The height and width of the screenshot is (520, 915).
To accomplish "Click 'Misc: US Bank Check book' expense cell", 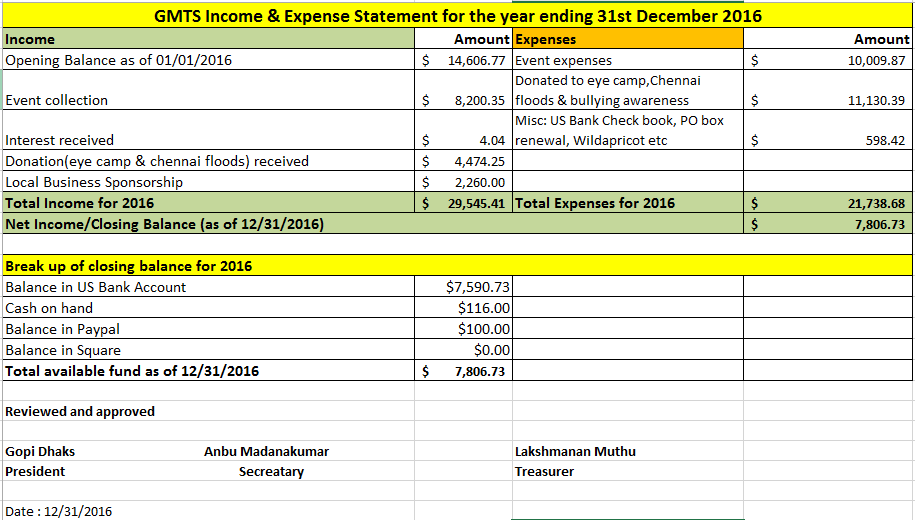I will 628,130.
